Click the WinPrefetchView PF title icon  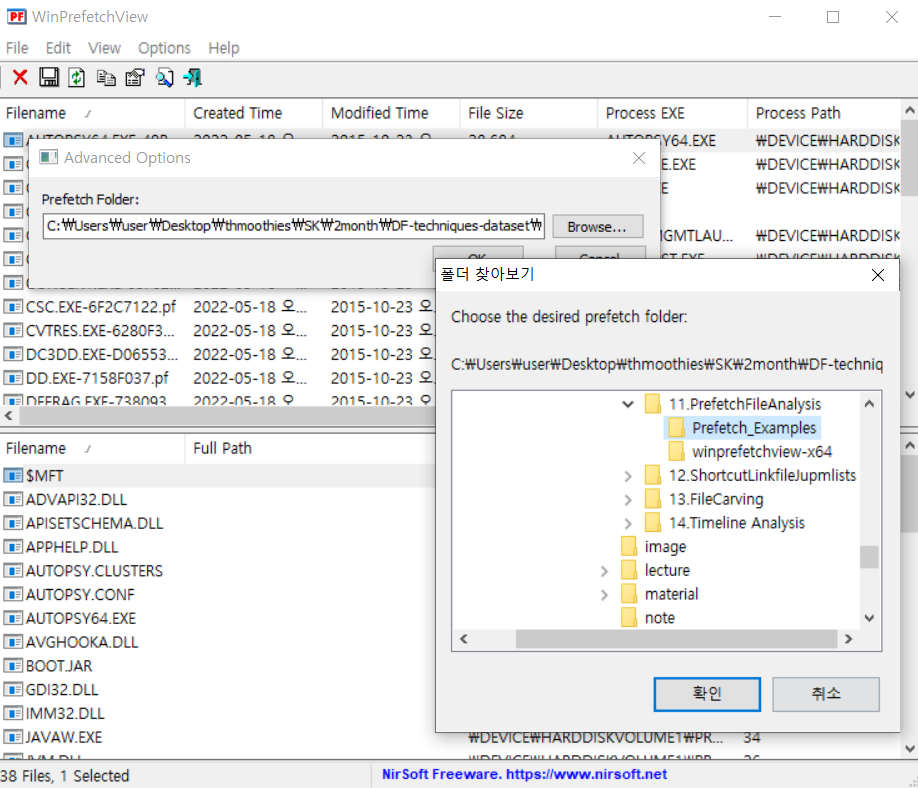click(x=16, y=16)
